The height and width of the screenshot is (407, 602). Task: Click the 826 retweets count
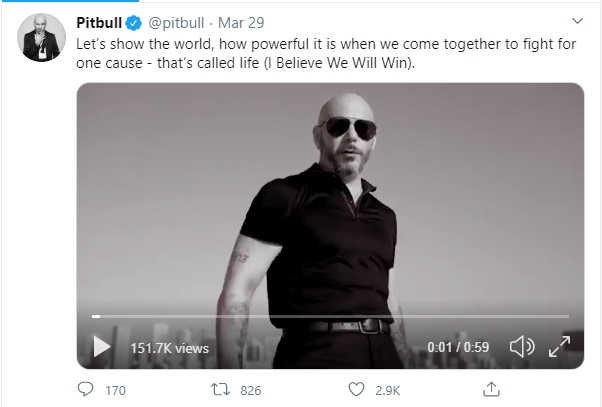click(x=250, y=390)
